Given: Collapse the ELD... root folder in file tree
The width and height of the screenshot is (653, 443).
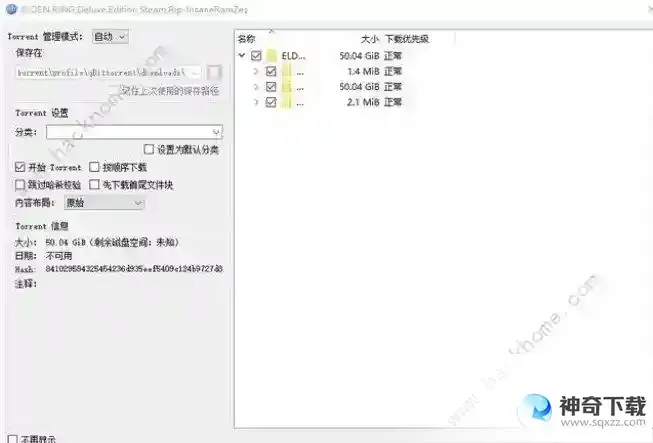Looking at the screenshot, I should pos(242,55).
